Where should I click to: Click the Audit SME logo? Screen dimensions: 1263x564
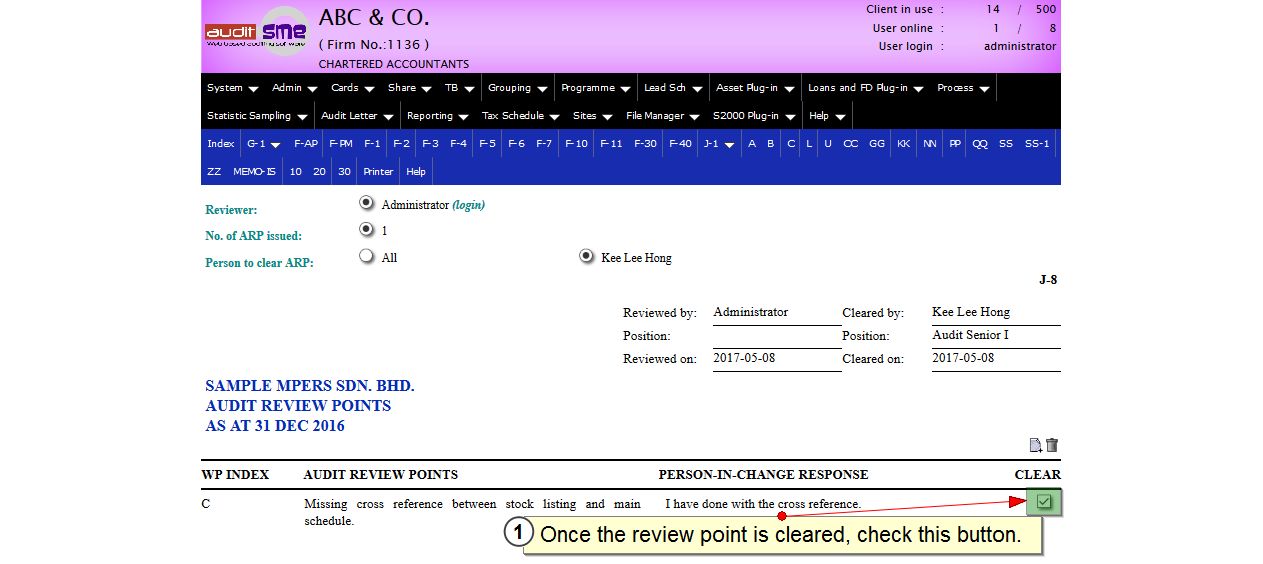click(256, 32)
